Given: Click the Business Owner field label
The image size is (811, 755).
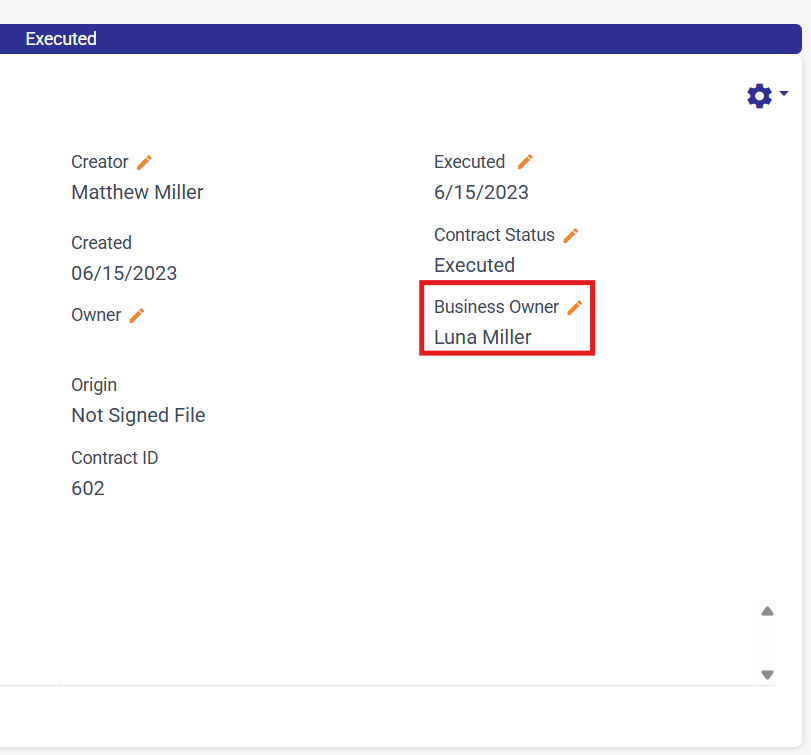Looking at the screenshot, I should click(496, 307).
